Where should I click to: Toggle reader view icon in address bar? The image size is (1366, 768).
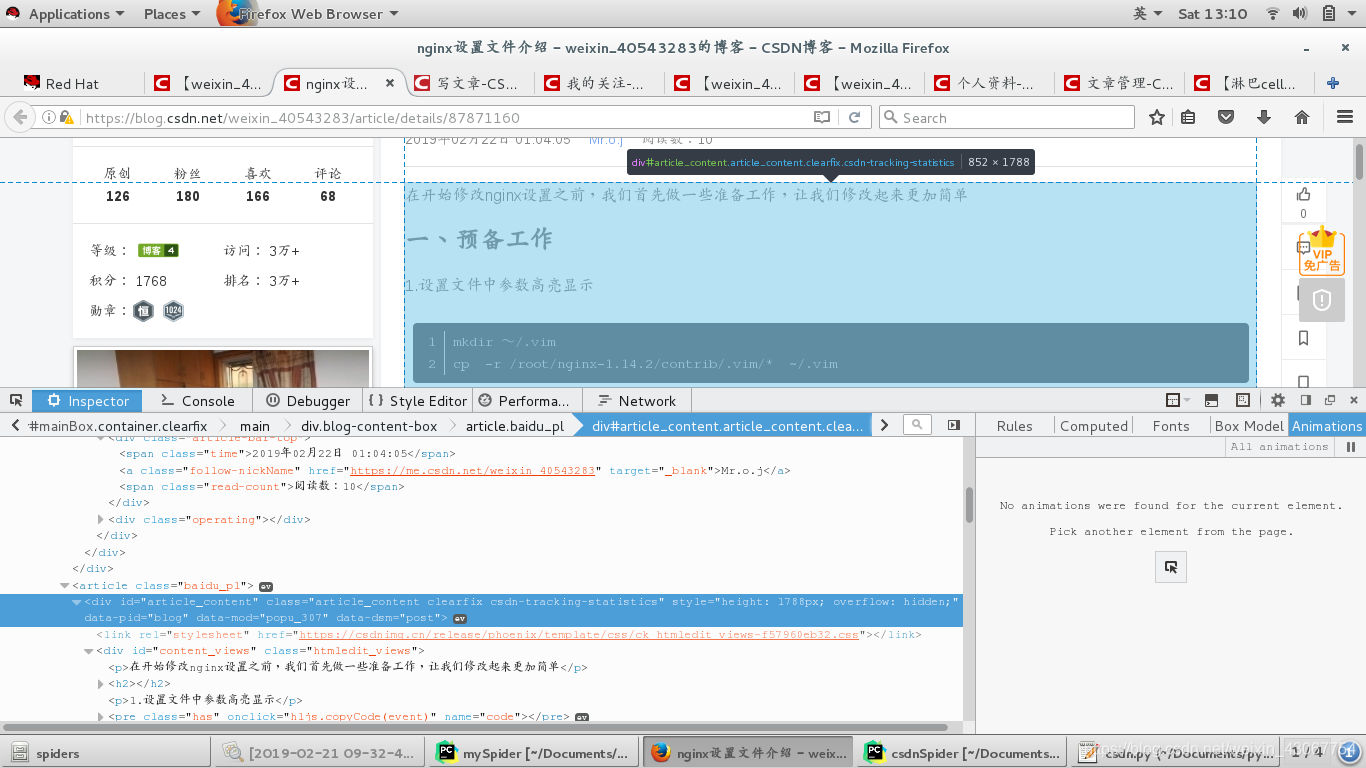click(822, 117)
